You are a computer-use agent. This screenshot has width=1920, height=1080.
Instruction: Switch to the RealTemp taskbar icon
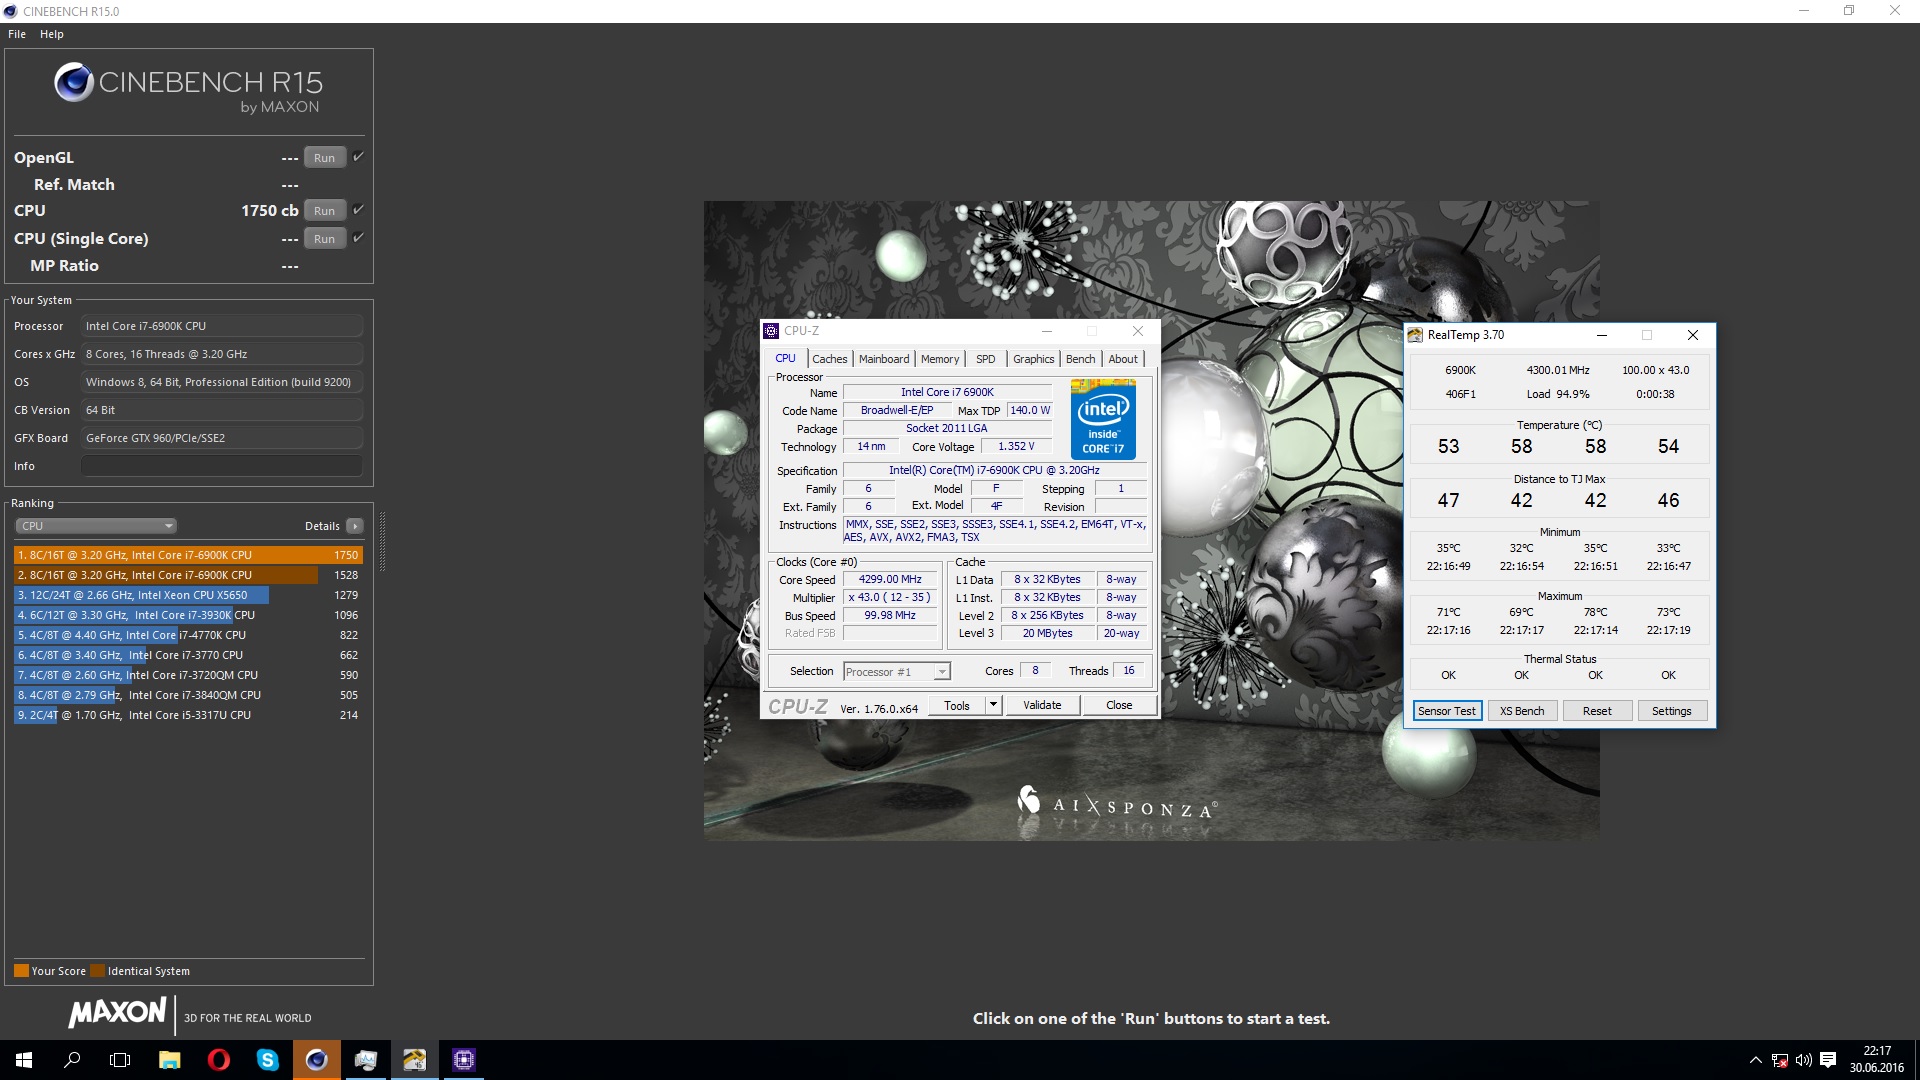(414, 1060)
